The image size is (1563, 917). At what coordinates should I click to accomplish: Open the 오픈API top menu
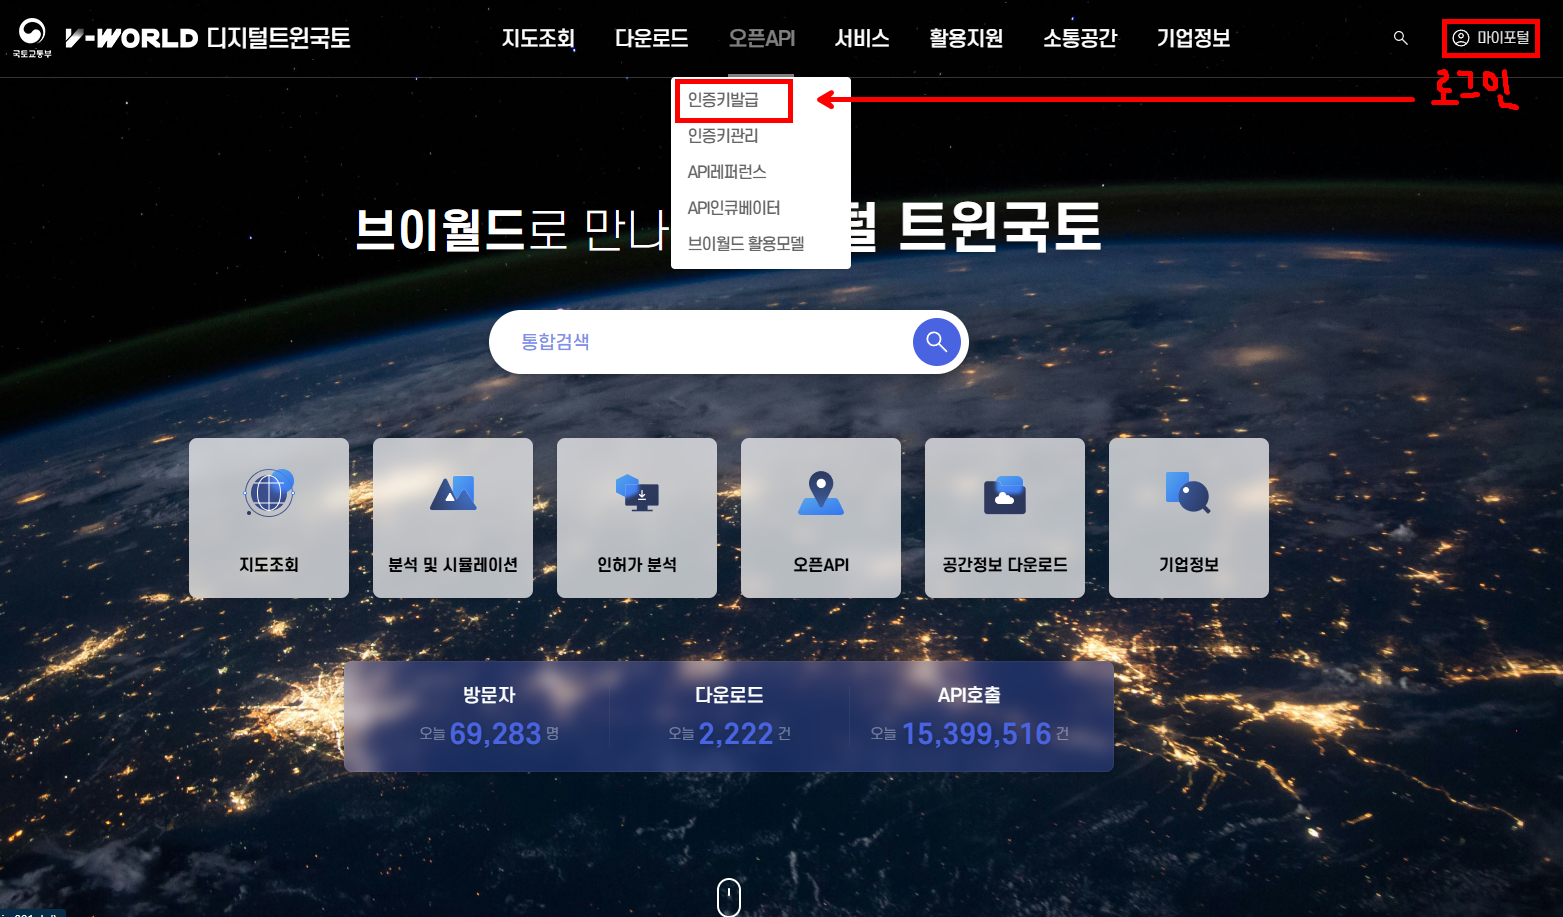761,38
